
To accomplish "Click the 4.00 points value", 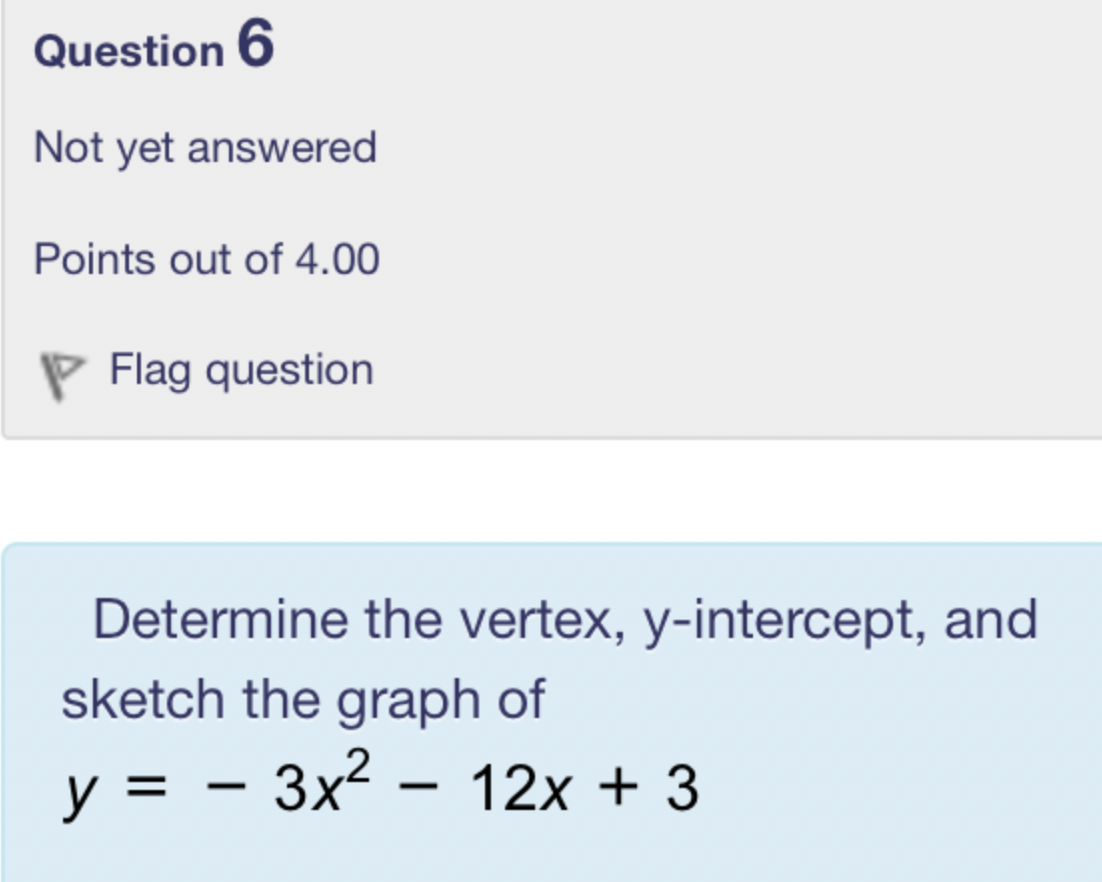I will point(337,260).
